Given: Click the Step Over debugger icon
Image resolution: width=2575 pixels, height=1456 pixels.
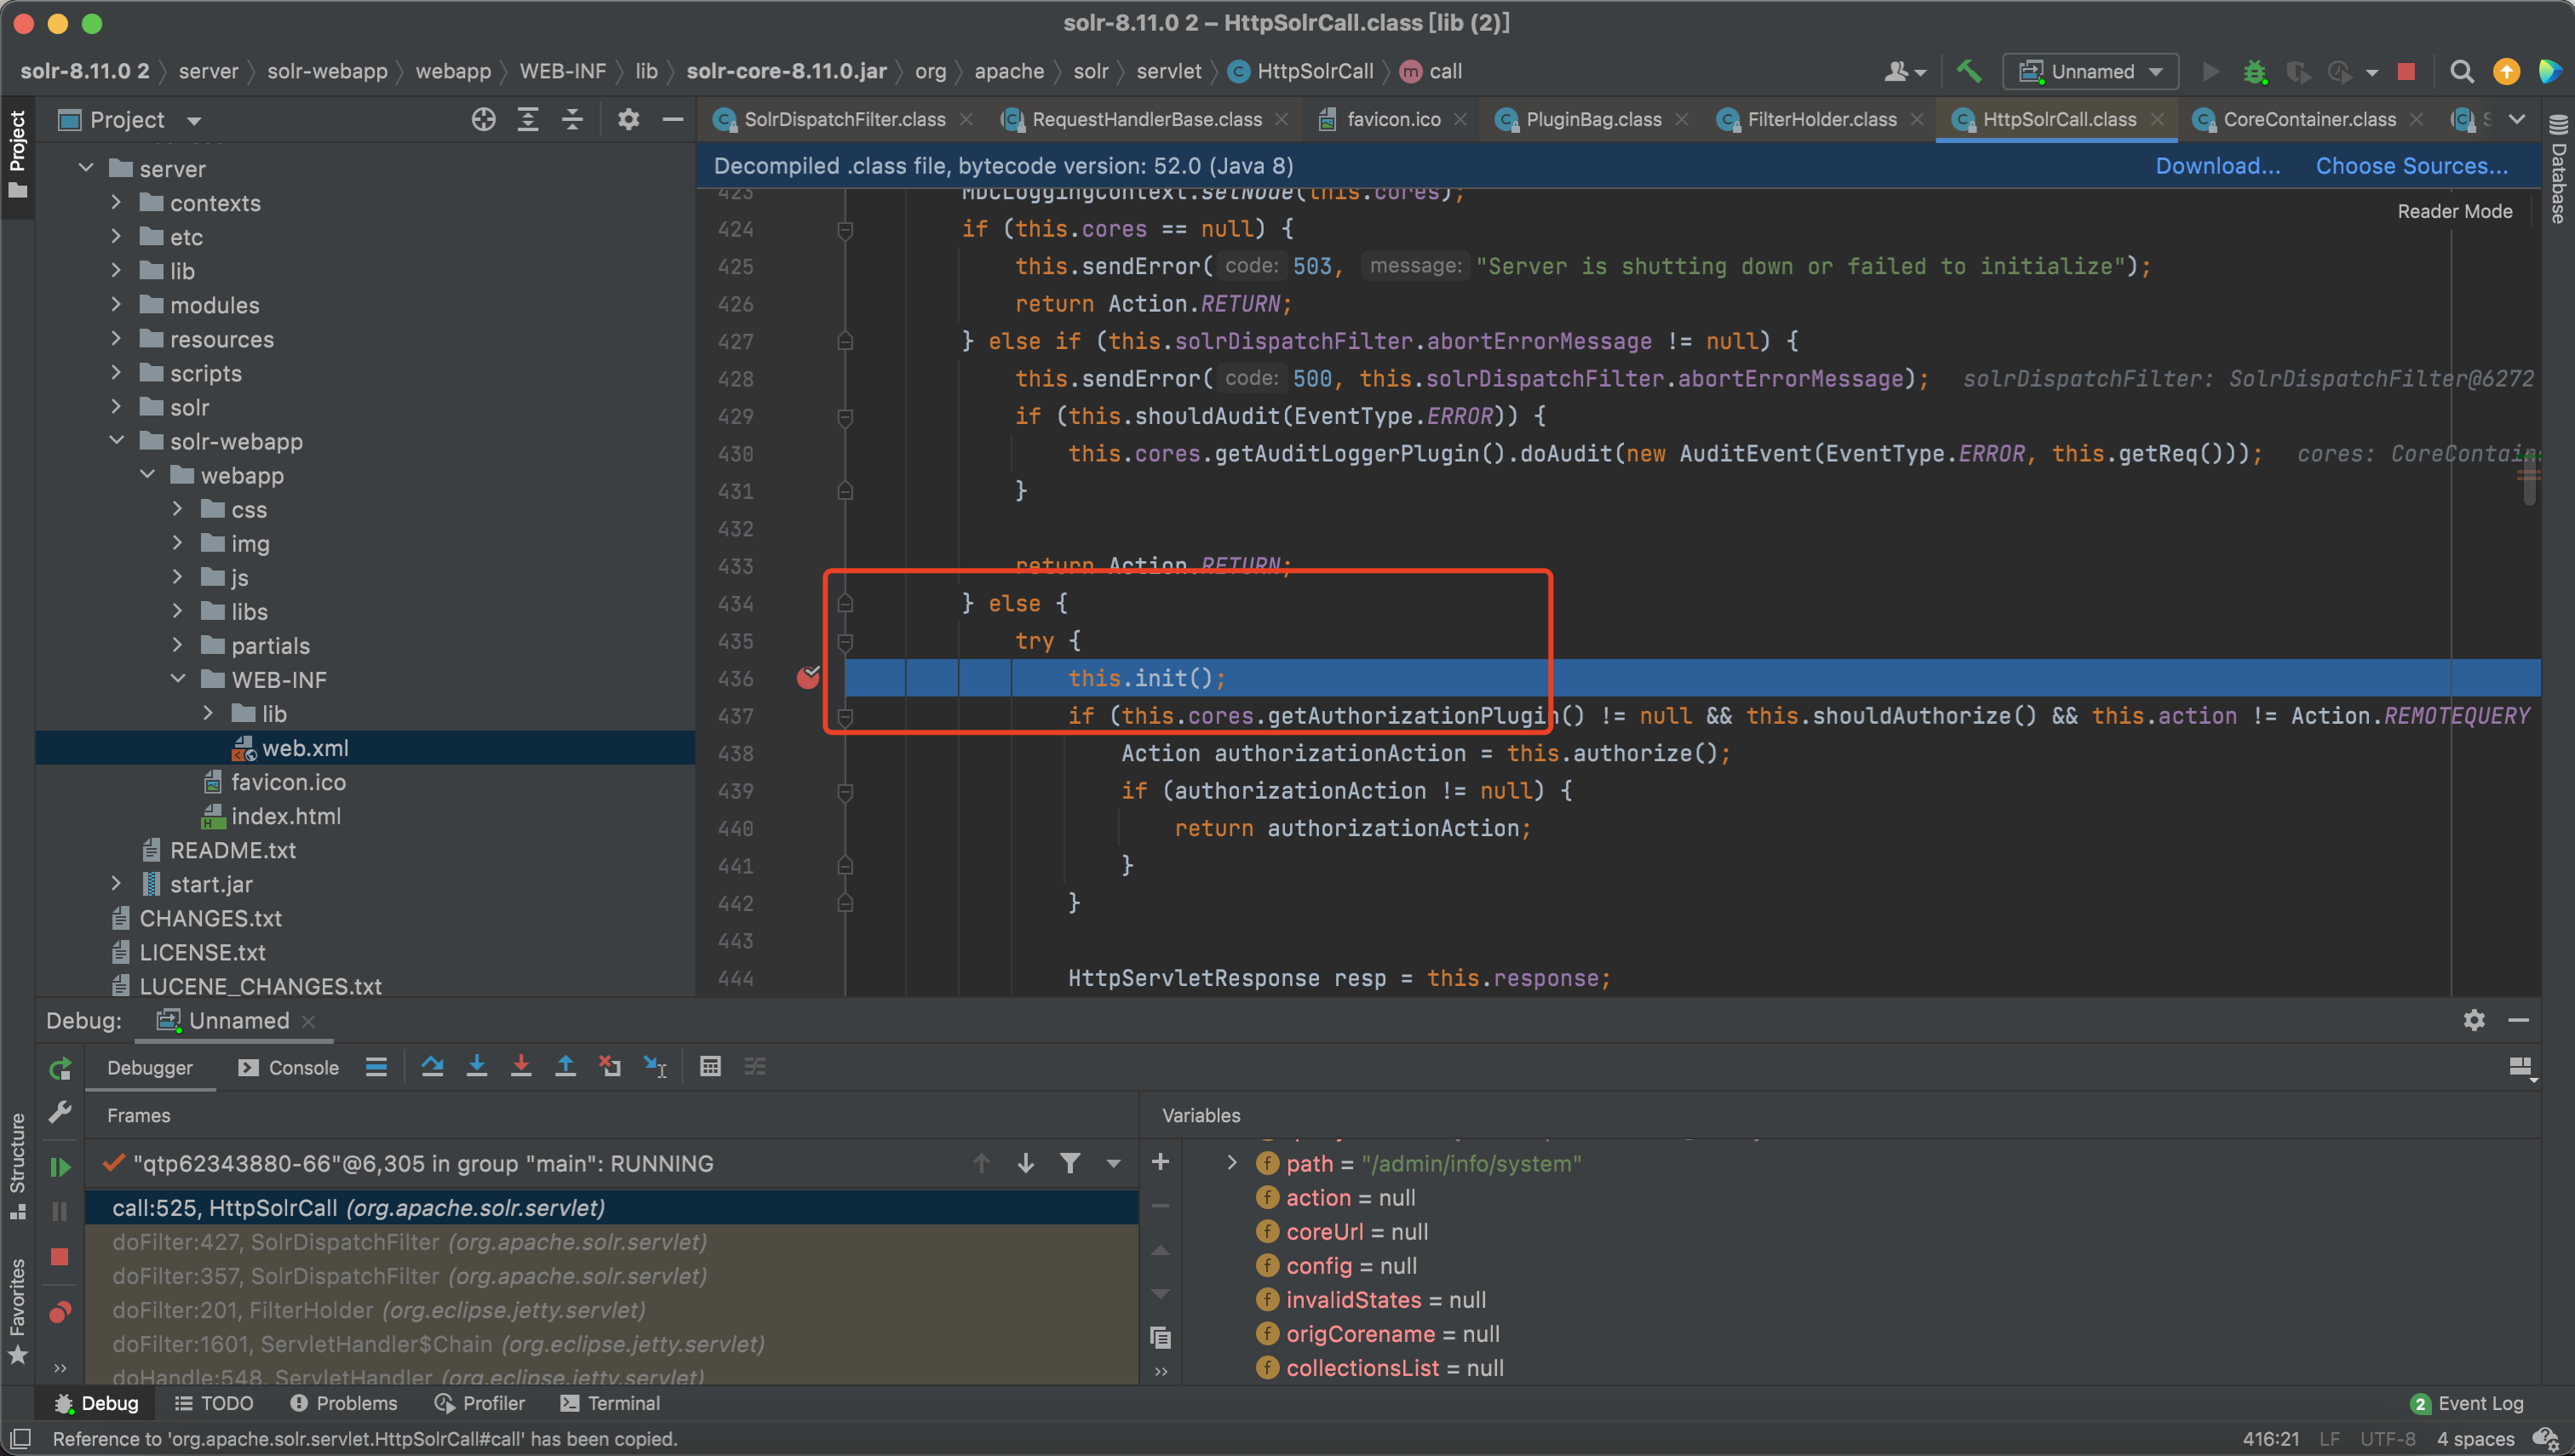Looking at the screenshot, I should [432, 1067].
